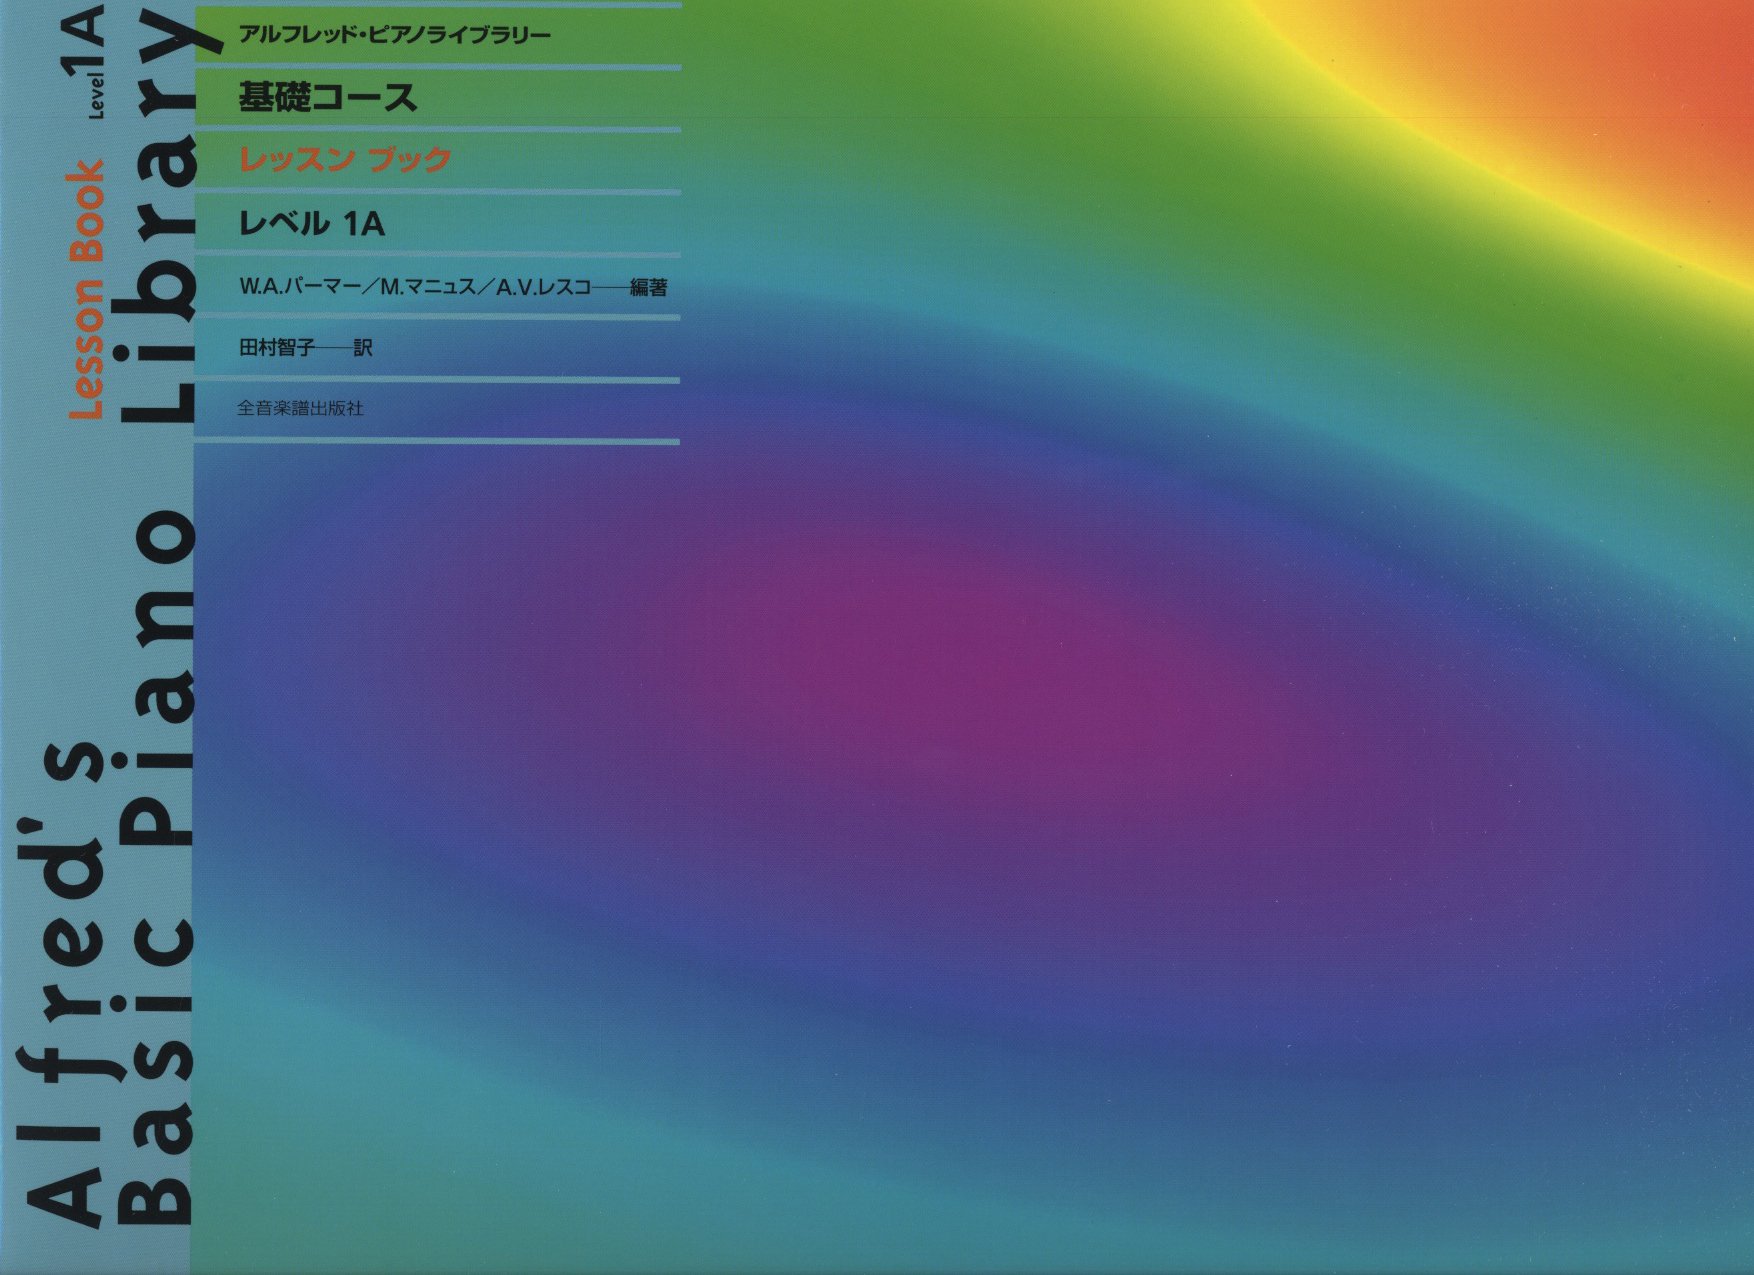
Task: Click the orange text 'レッスン ブック'
Action: tap(345, 159)
